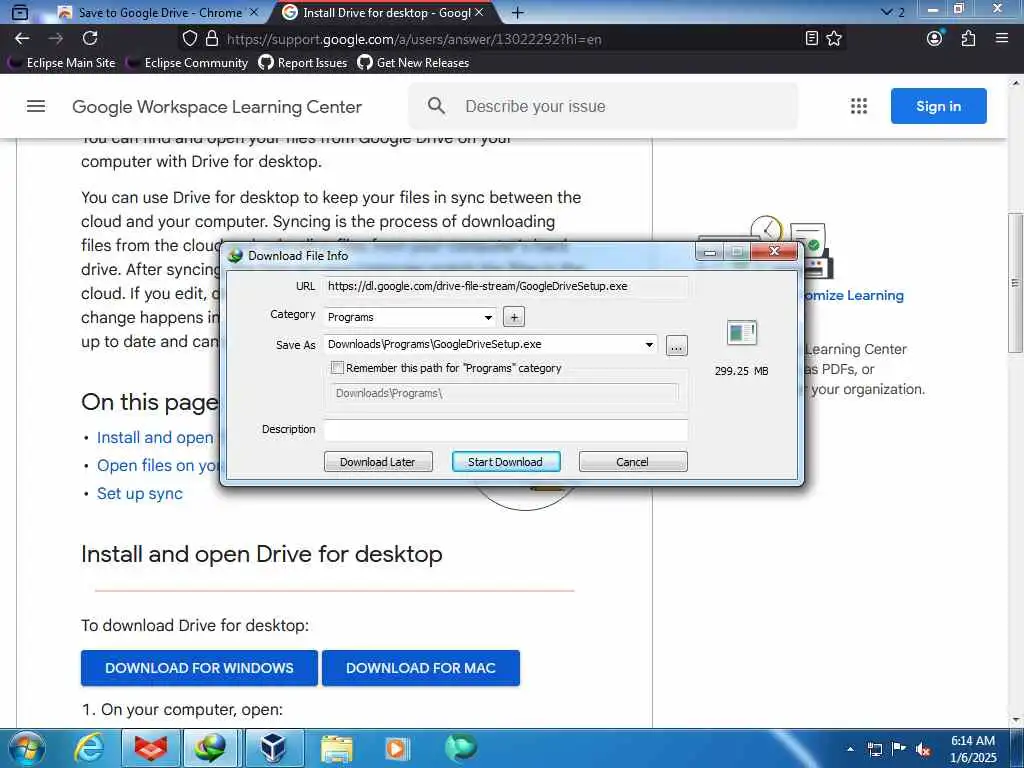1024x768 pixels.
Task: Click the Windows Start orb
Action: [x=26, y=748]
